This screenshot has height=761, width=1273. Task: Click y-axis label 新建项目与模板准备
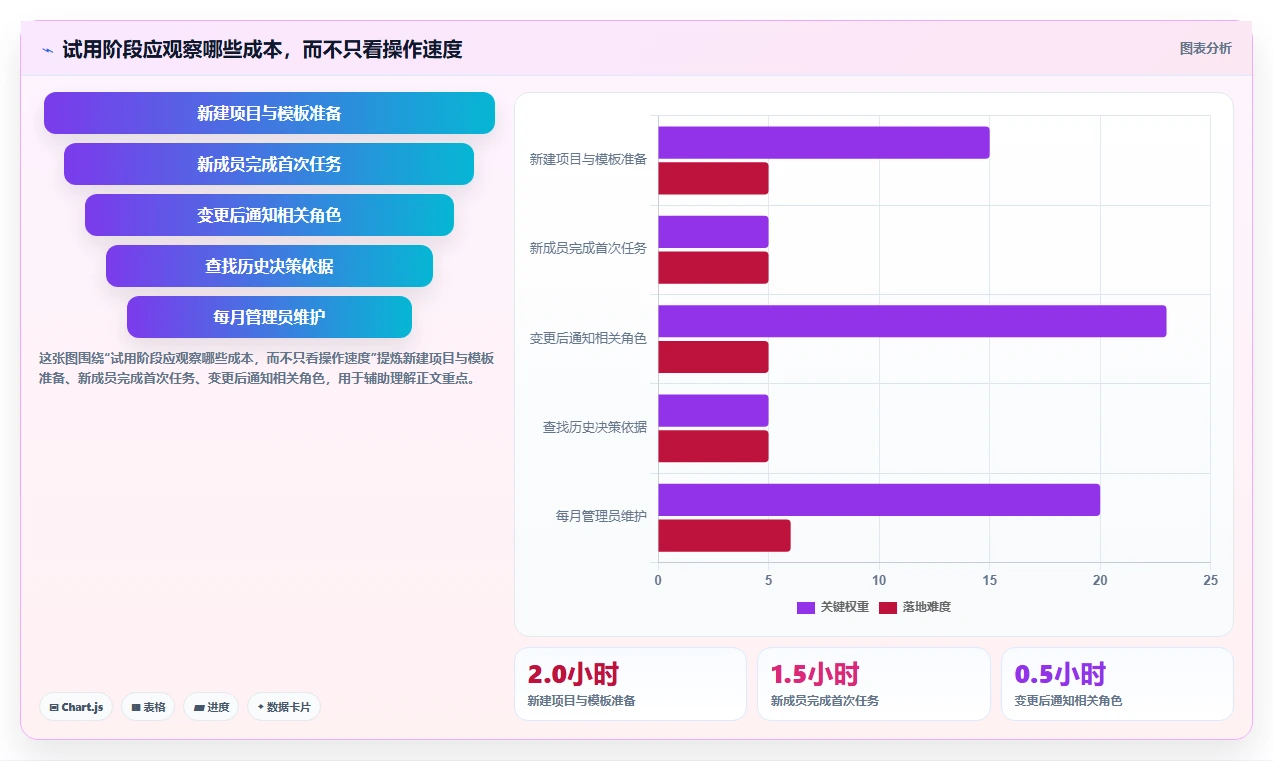[588, 159]
